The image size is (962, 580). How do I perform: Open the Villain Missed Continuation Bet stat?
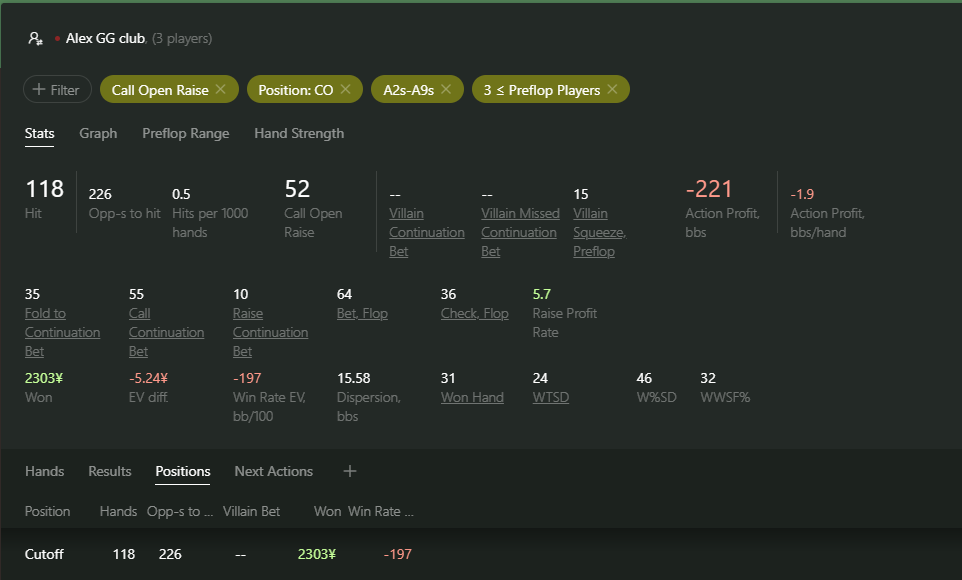pos(520,232)
